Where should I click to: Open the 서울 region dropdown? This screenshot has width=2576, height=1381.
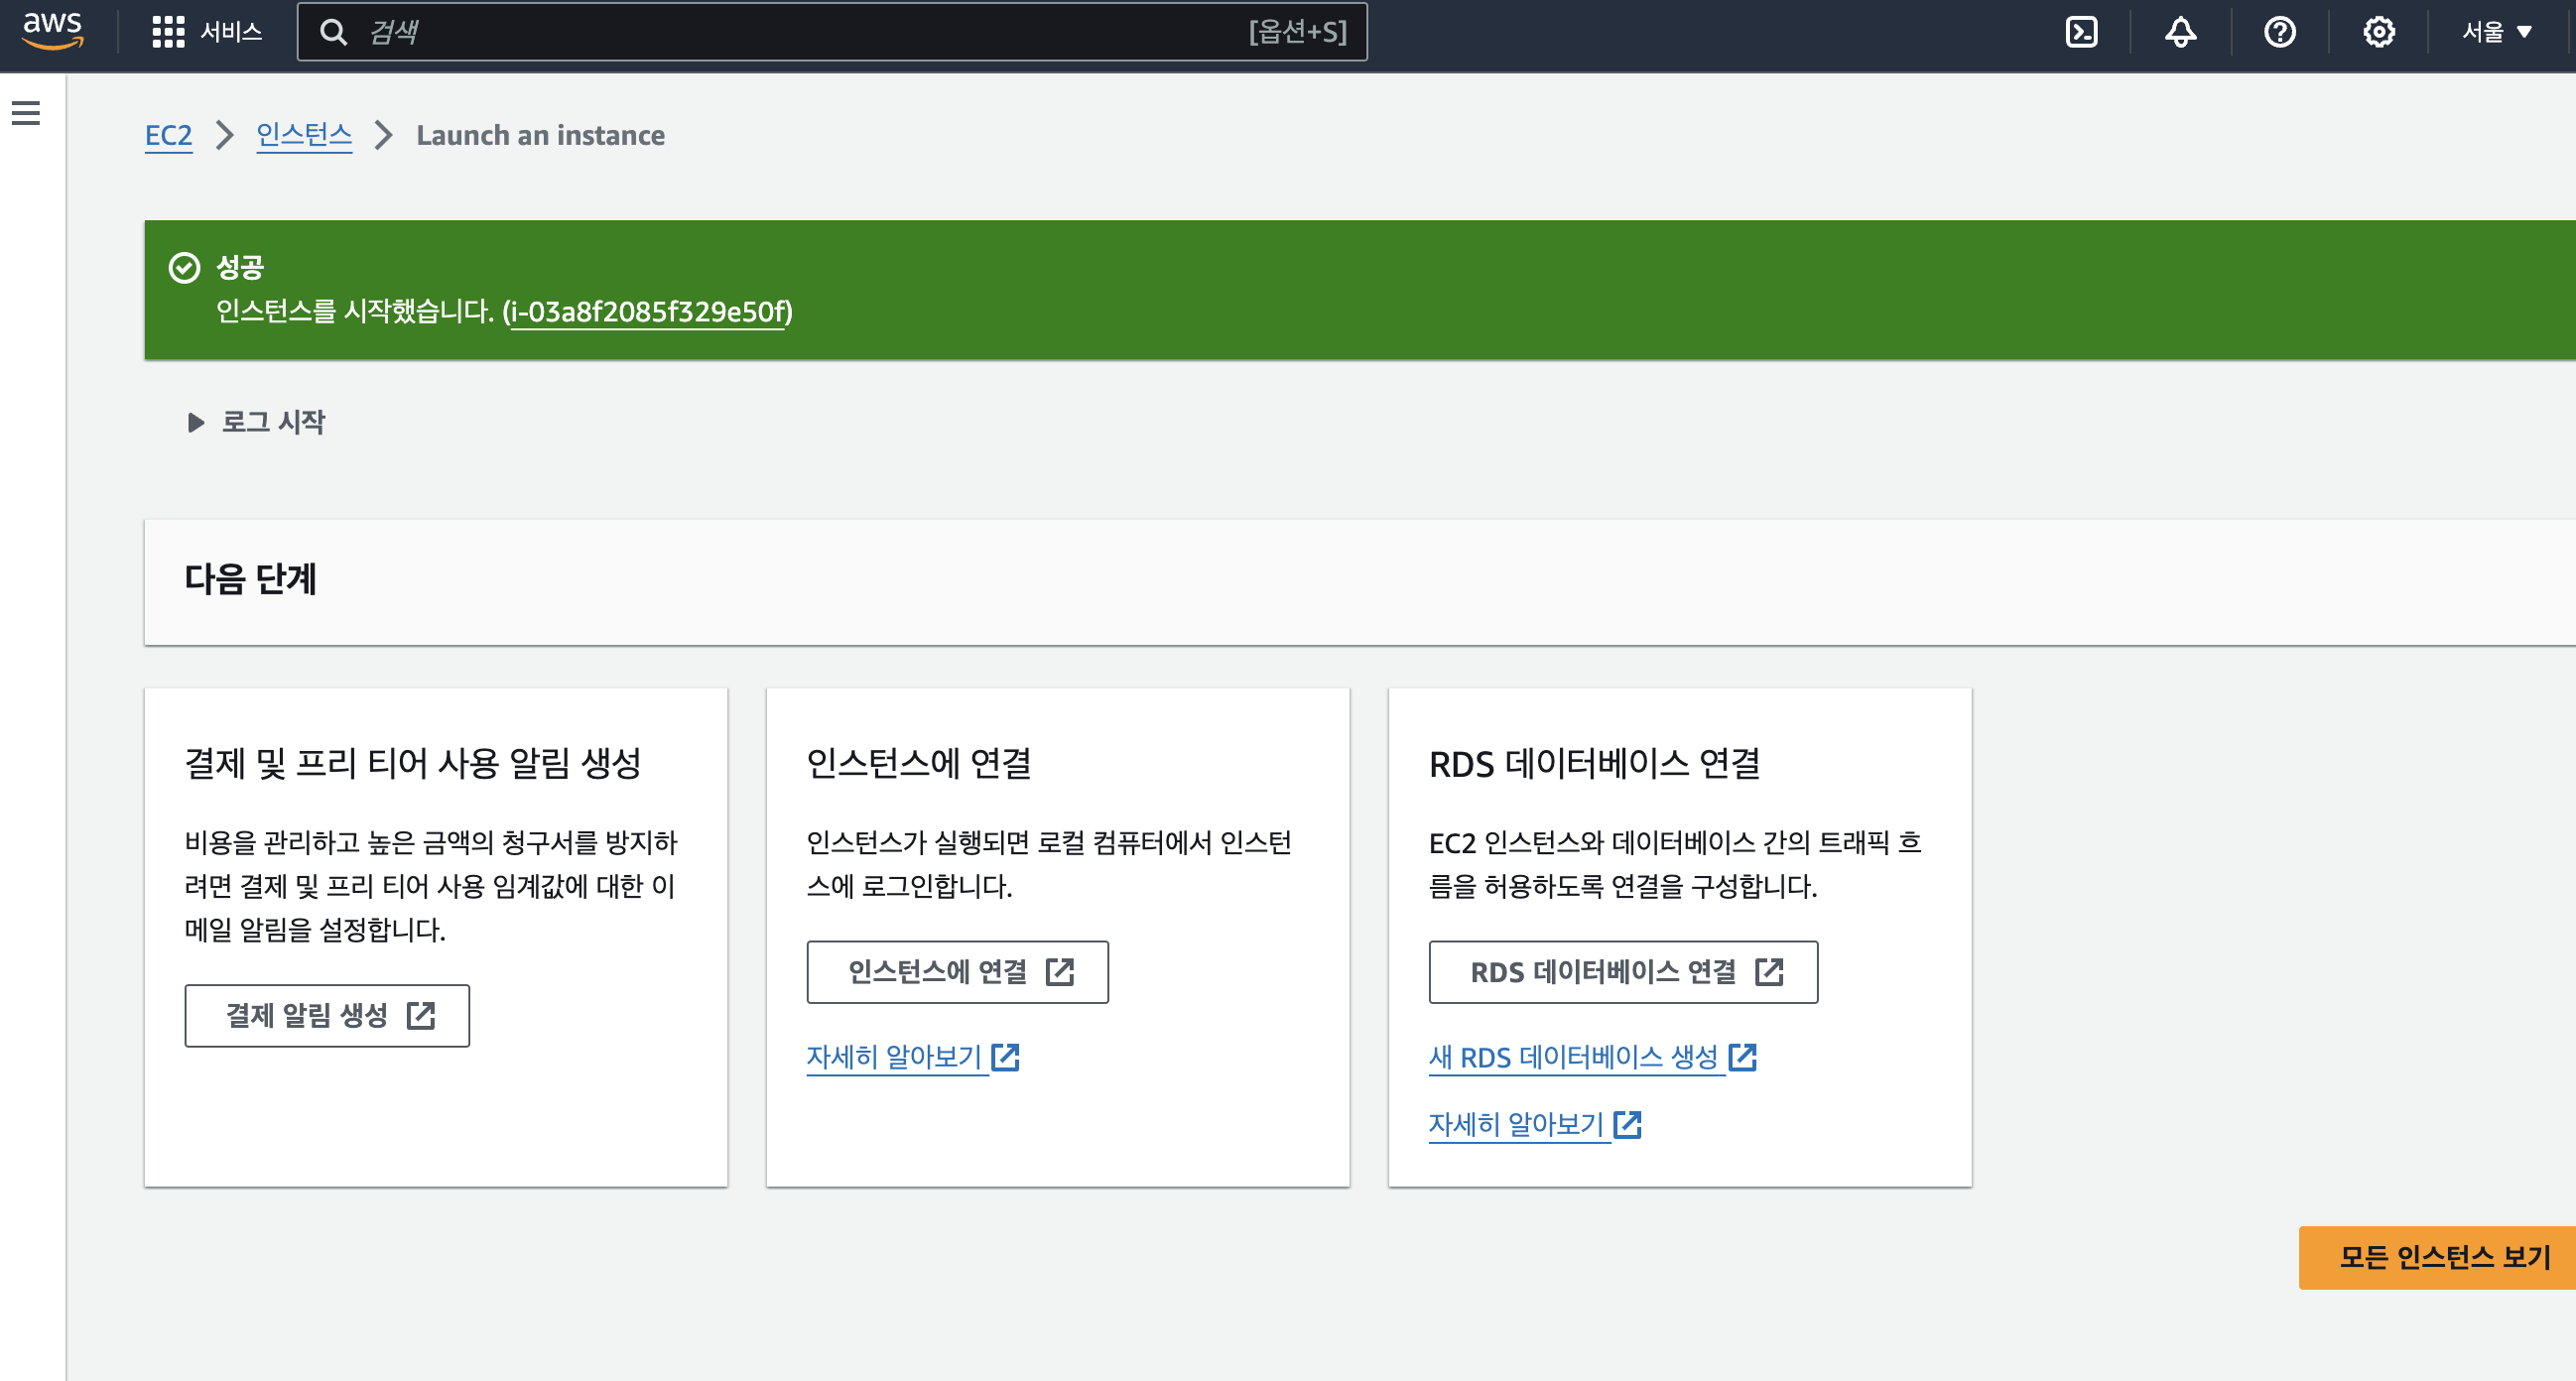pos(2496,32)
